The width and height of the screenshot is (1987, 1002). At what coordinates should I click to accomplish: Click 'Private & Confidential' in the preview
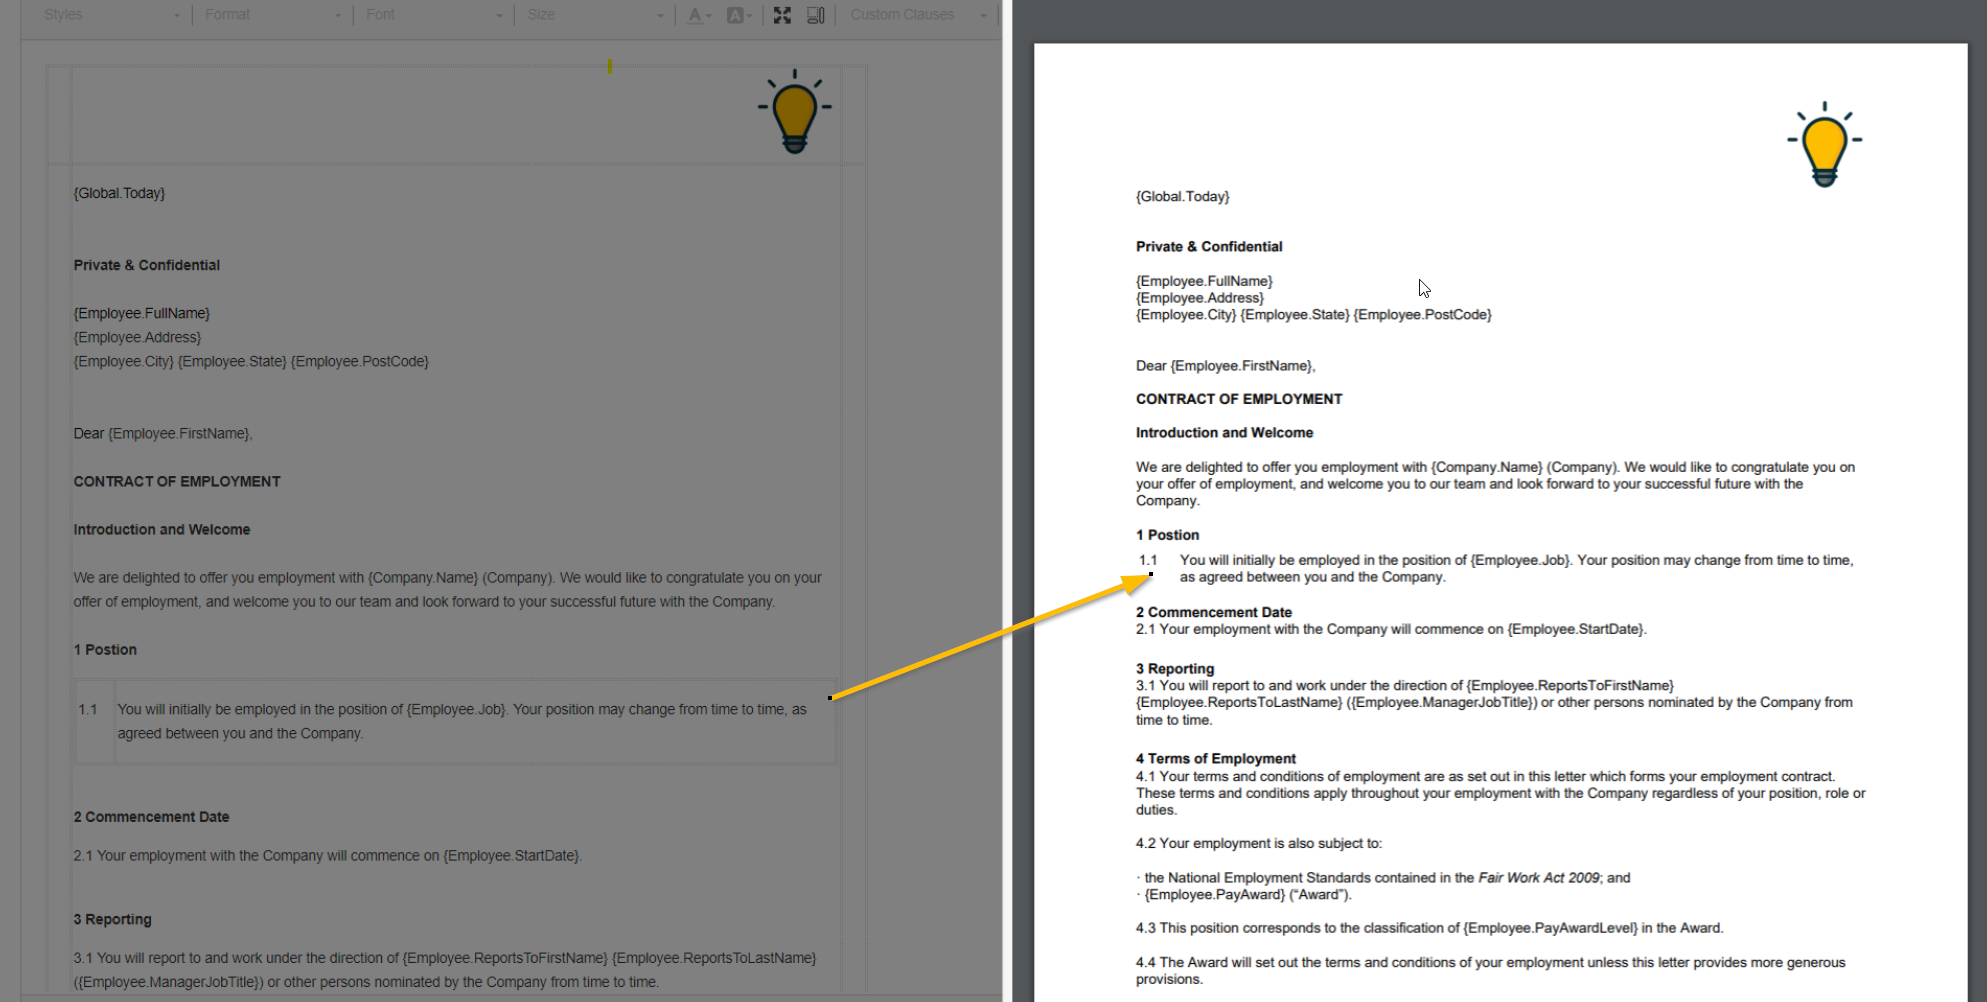coord(1209,247)
